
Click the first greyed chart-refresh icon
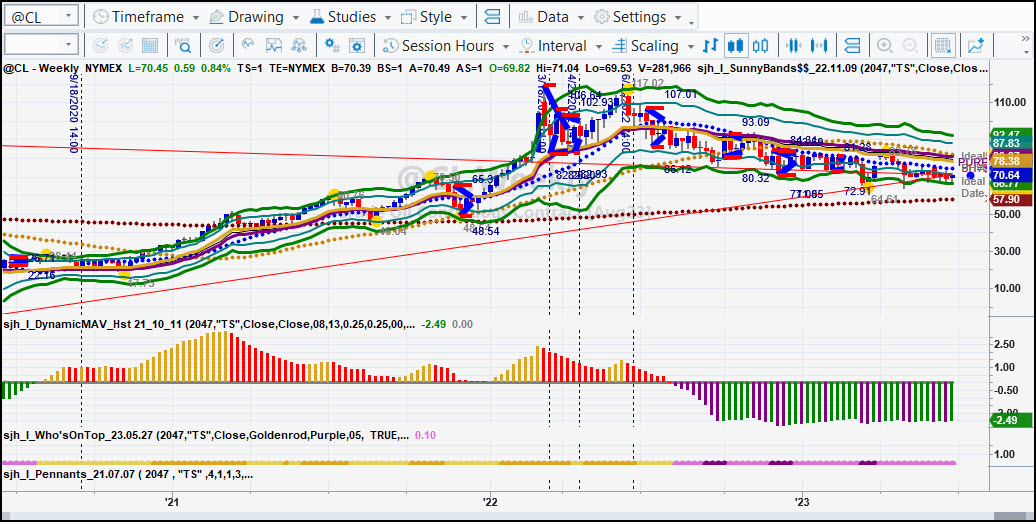[100, 46]
